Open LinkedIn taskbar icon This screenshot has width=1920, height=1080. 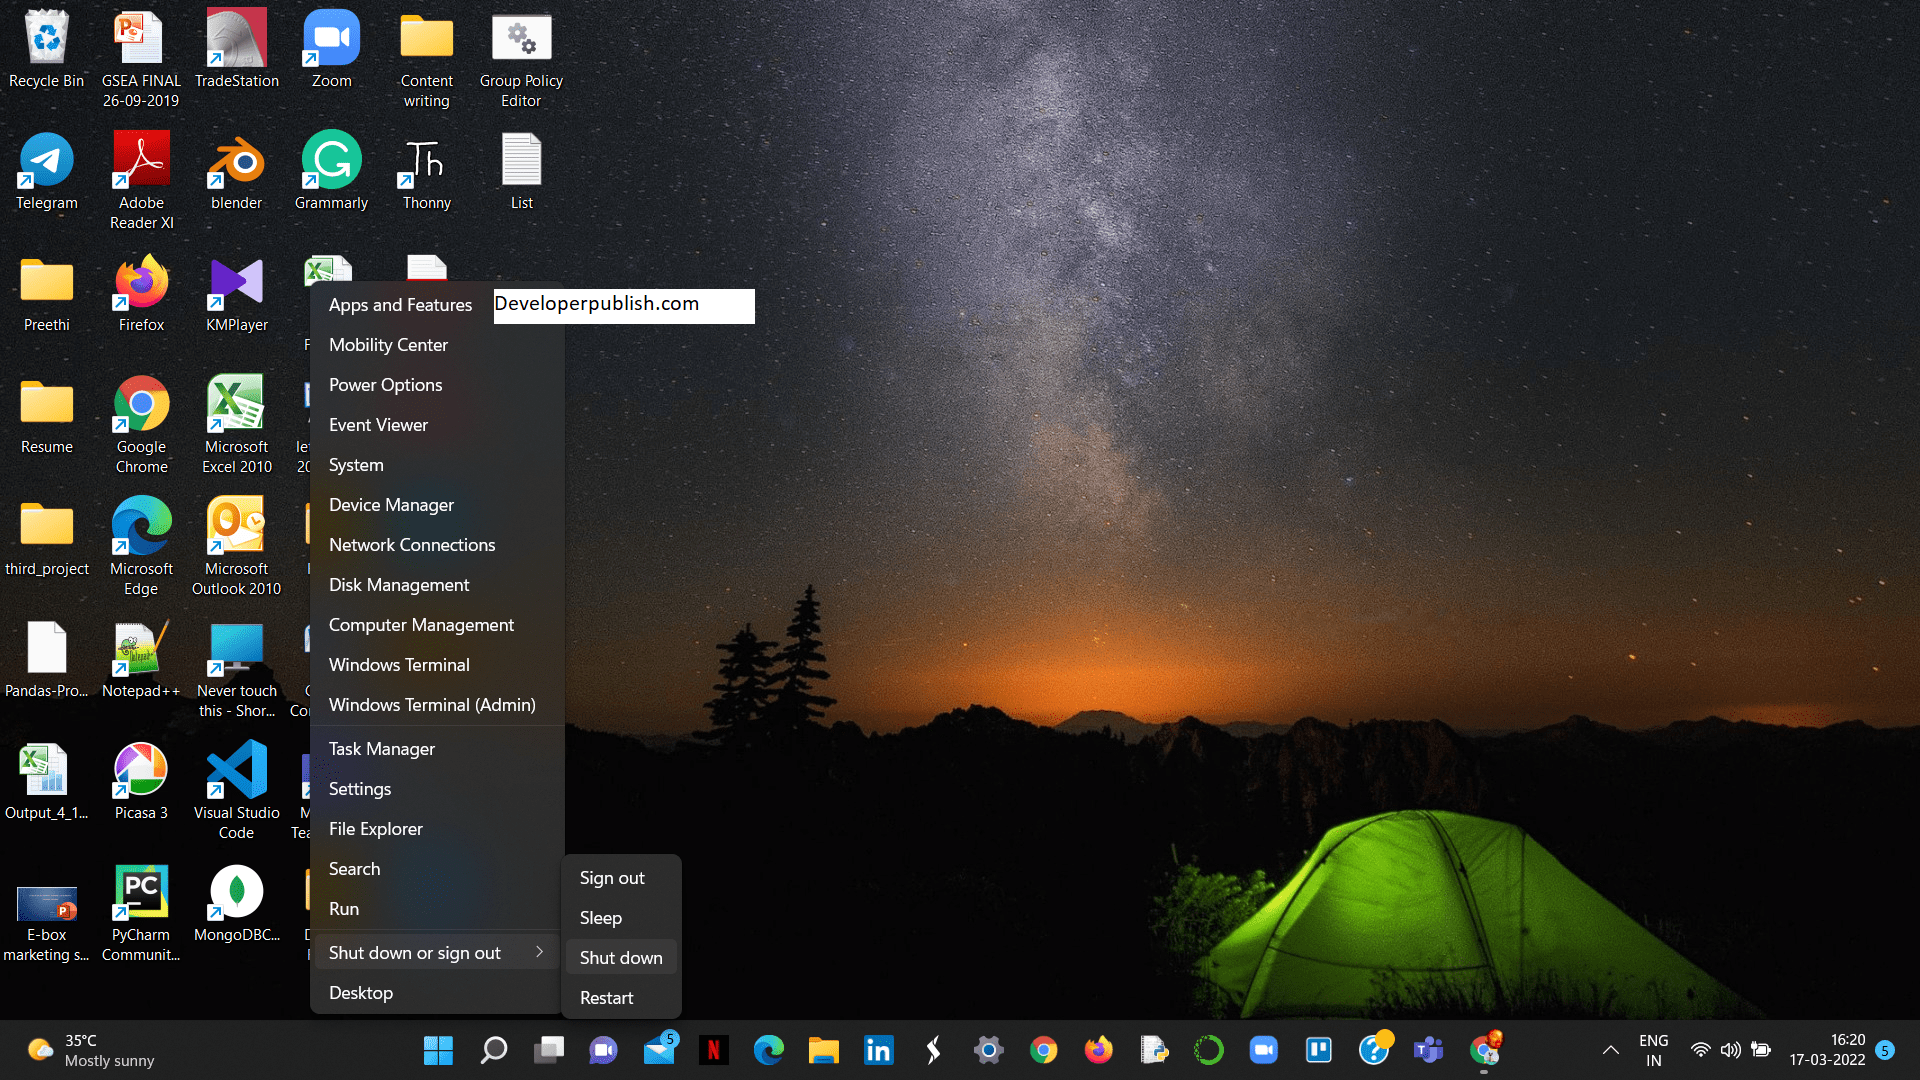coord(878,1050)
